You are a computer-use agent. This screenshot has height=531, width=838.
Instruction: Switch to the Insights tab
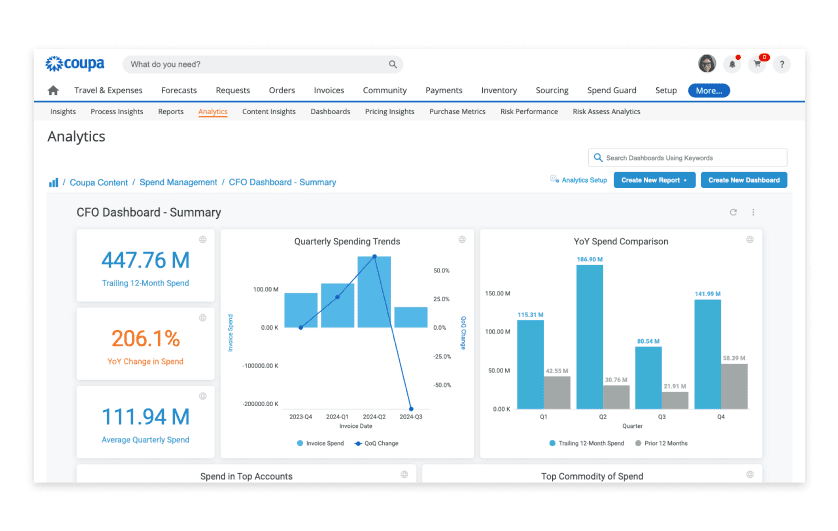pyautogui.click(x=63, y=112)
